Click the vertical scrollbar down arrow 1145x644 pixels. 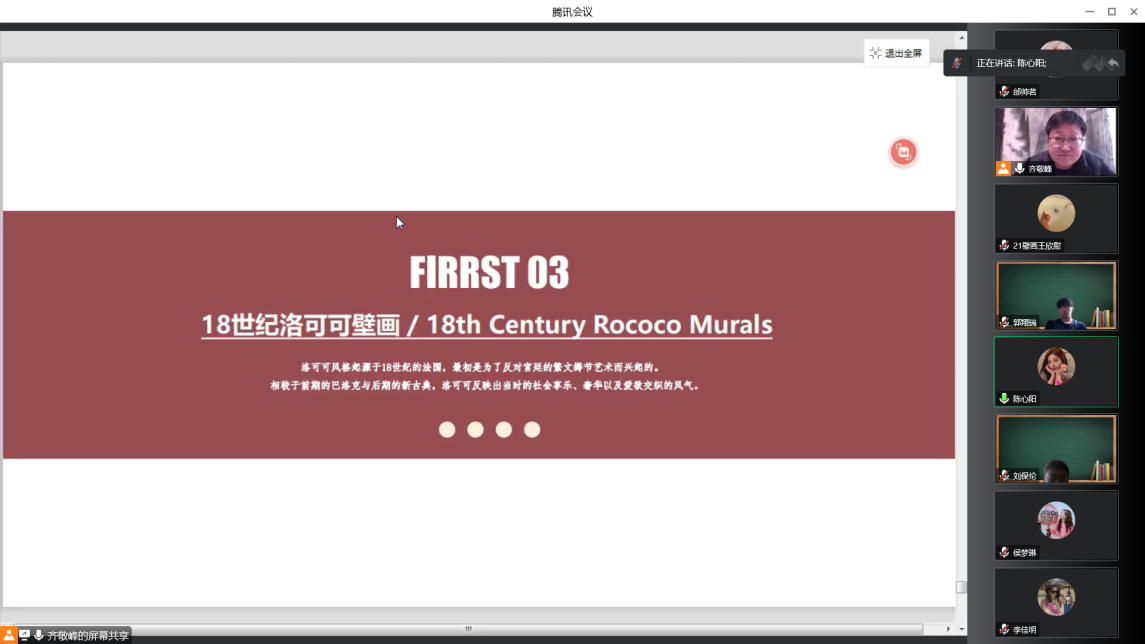click(961, 629)
